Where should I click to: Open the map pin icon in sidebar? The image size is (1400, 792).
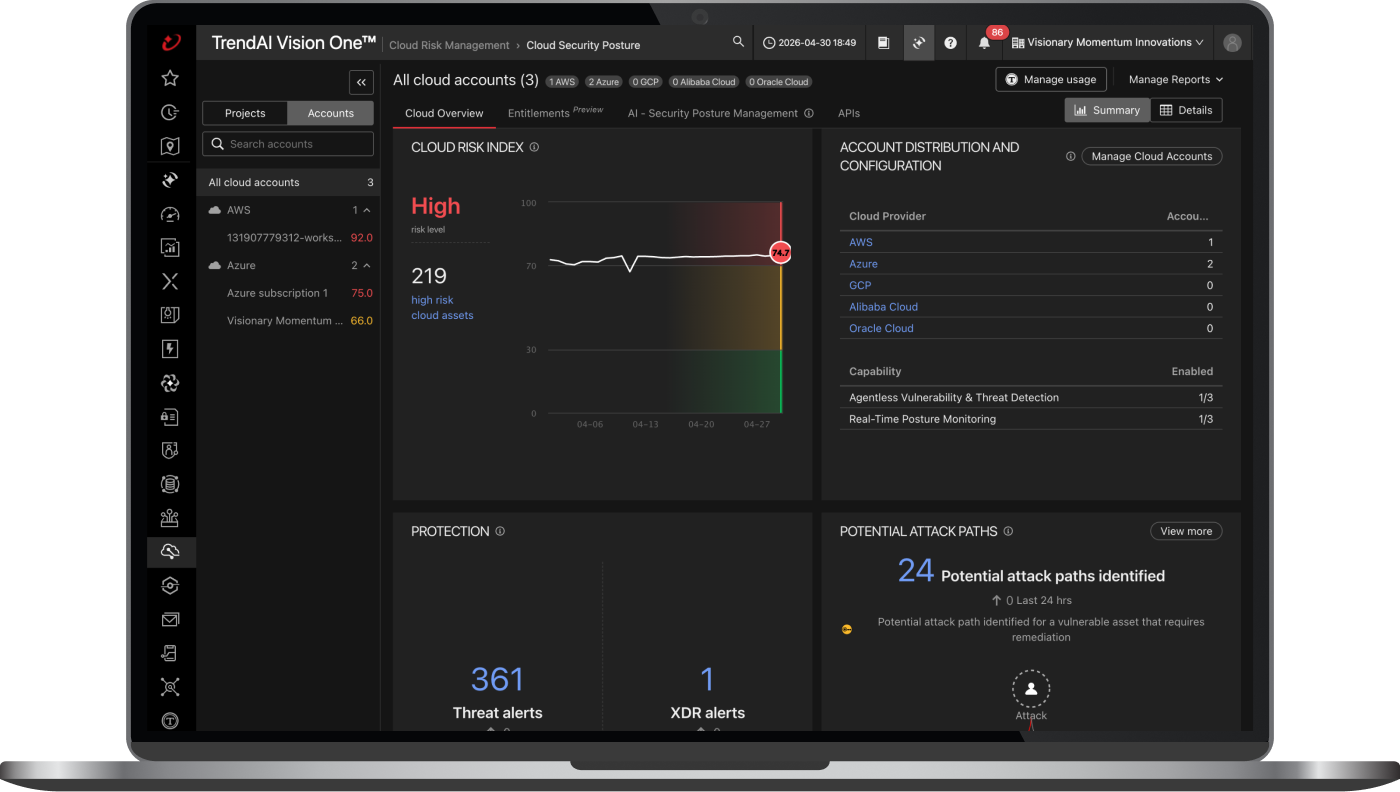click(170, 146)
